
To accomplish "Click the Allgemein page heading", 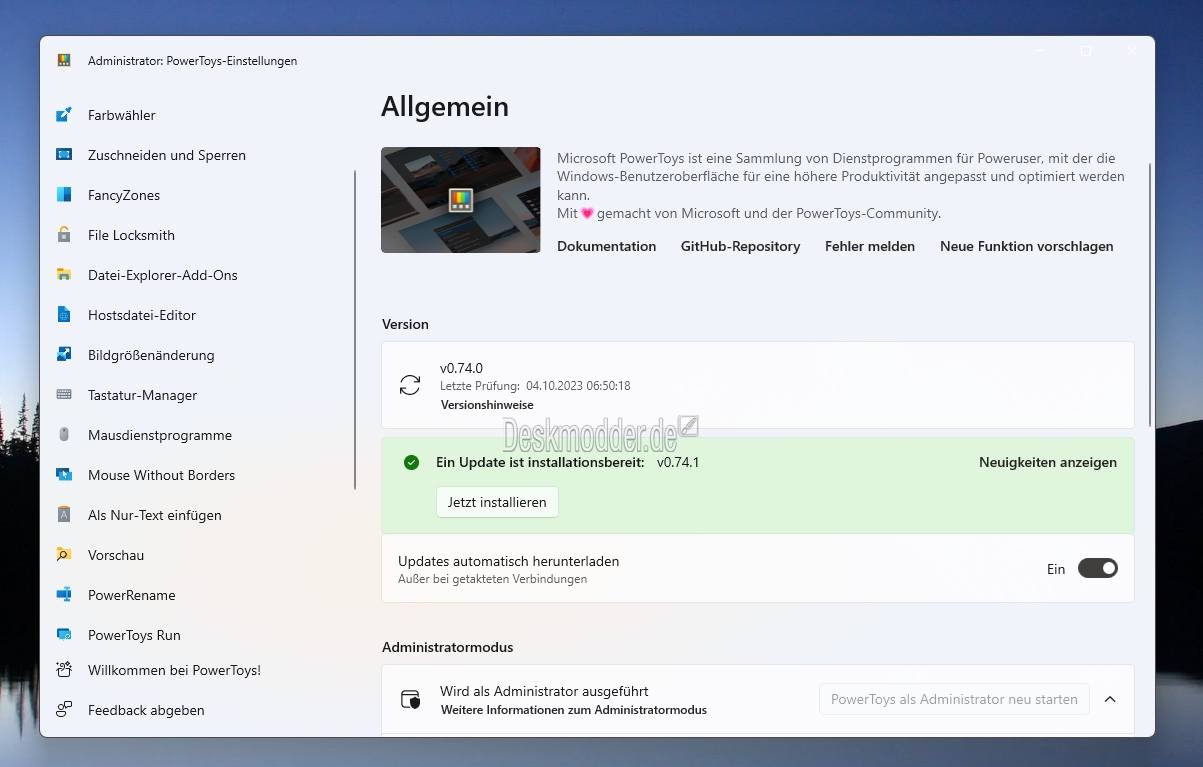I will click(x=445, y=106).
